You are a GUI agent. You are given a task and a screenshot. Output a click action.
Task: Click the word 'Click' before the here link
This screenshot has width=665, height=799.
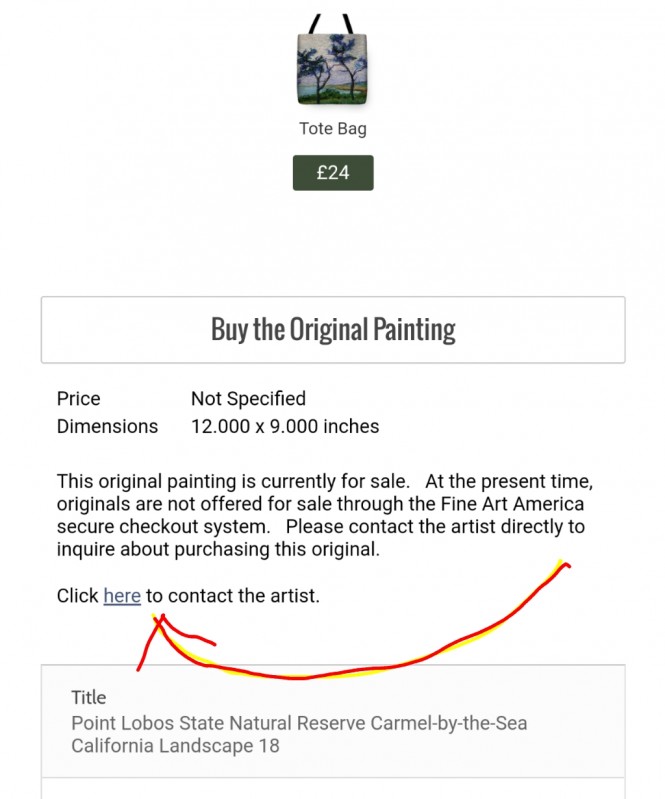77,596
